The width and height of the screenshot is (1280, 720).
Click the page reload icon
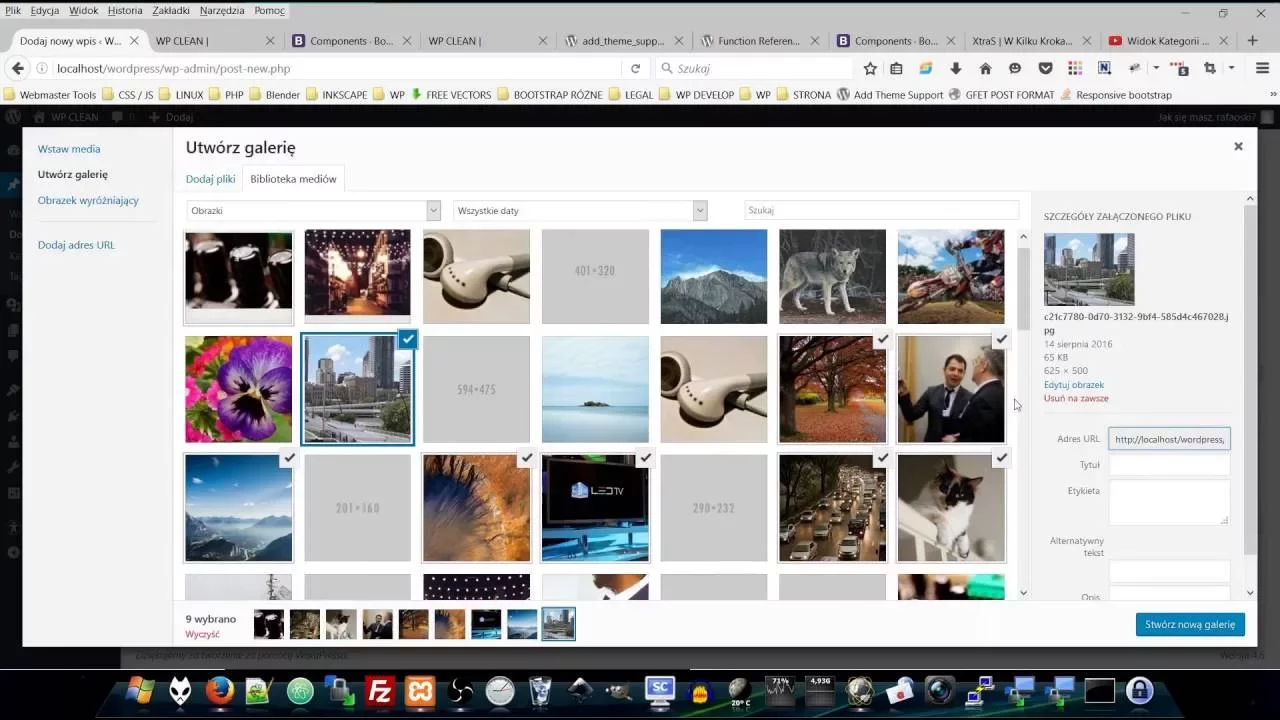635,68
